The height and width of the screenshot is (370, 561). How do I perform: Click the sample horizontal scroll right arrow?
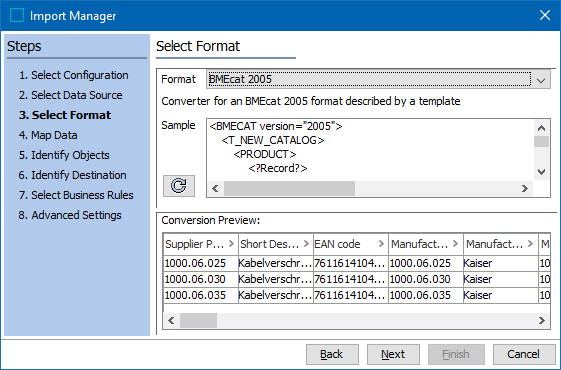[x=525, y=188]
